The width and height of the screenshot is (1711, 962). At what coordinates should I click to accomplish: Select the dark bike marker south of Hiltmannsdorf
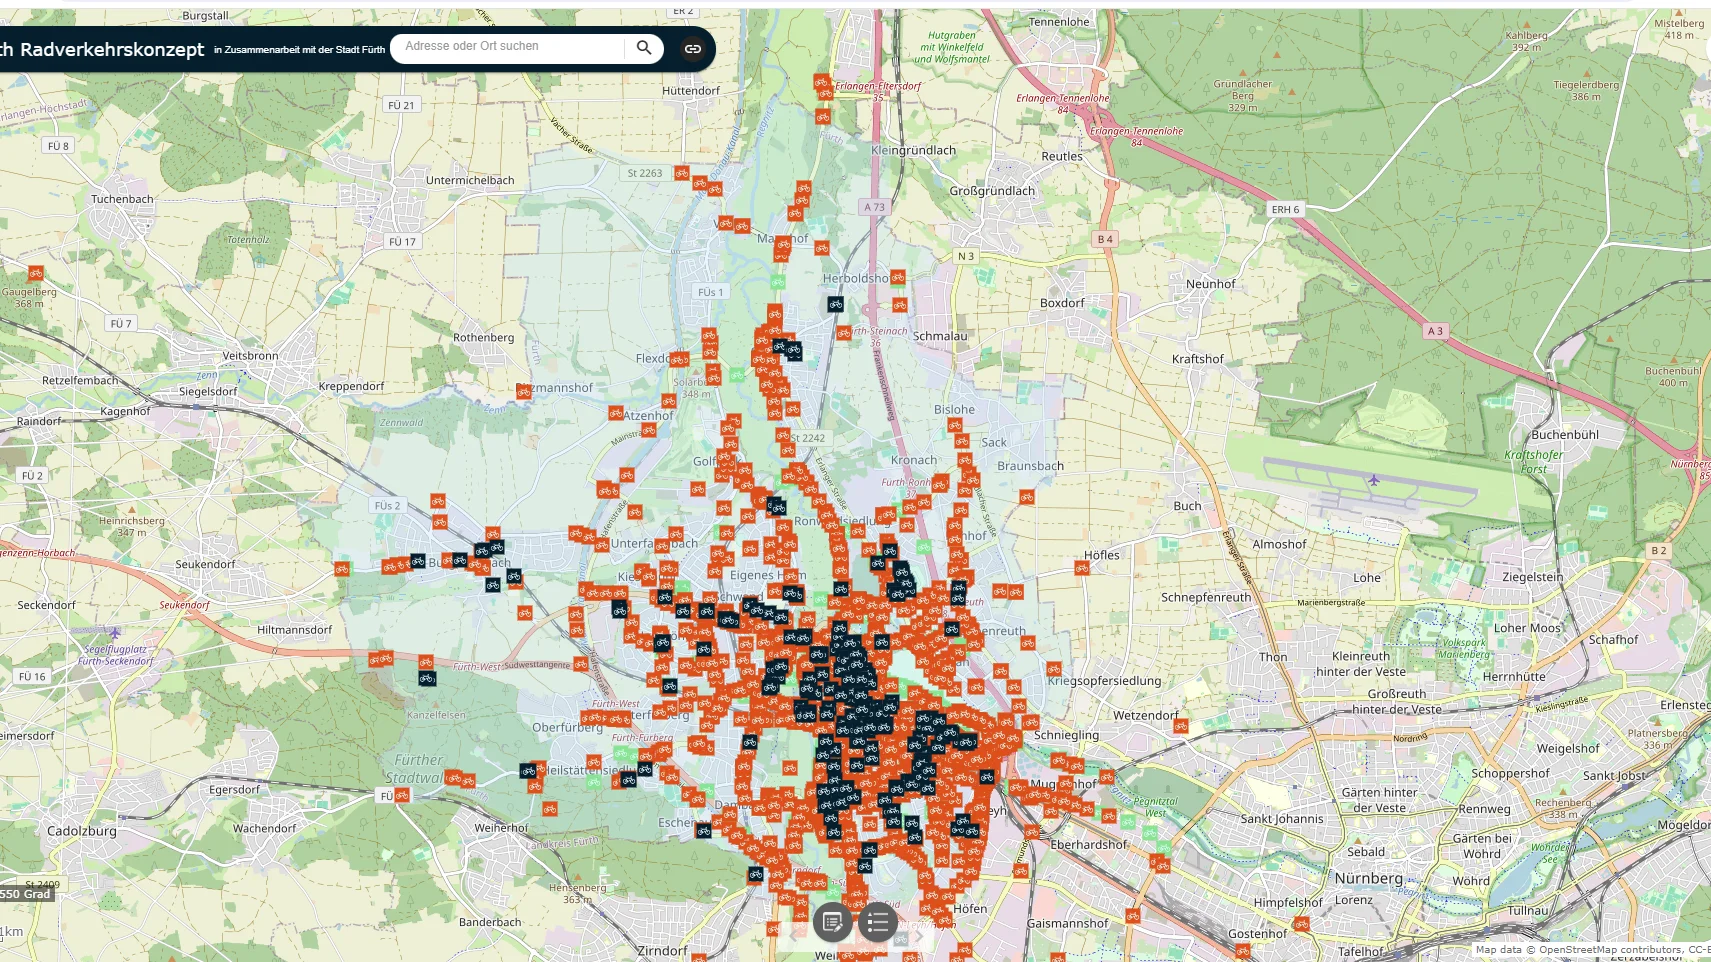click(427, 678)
